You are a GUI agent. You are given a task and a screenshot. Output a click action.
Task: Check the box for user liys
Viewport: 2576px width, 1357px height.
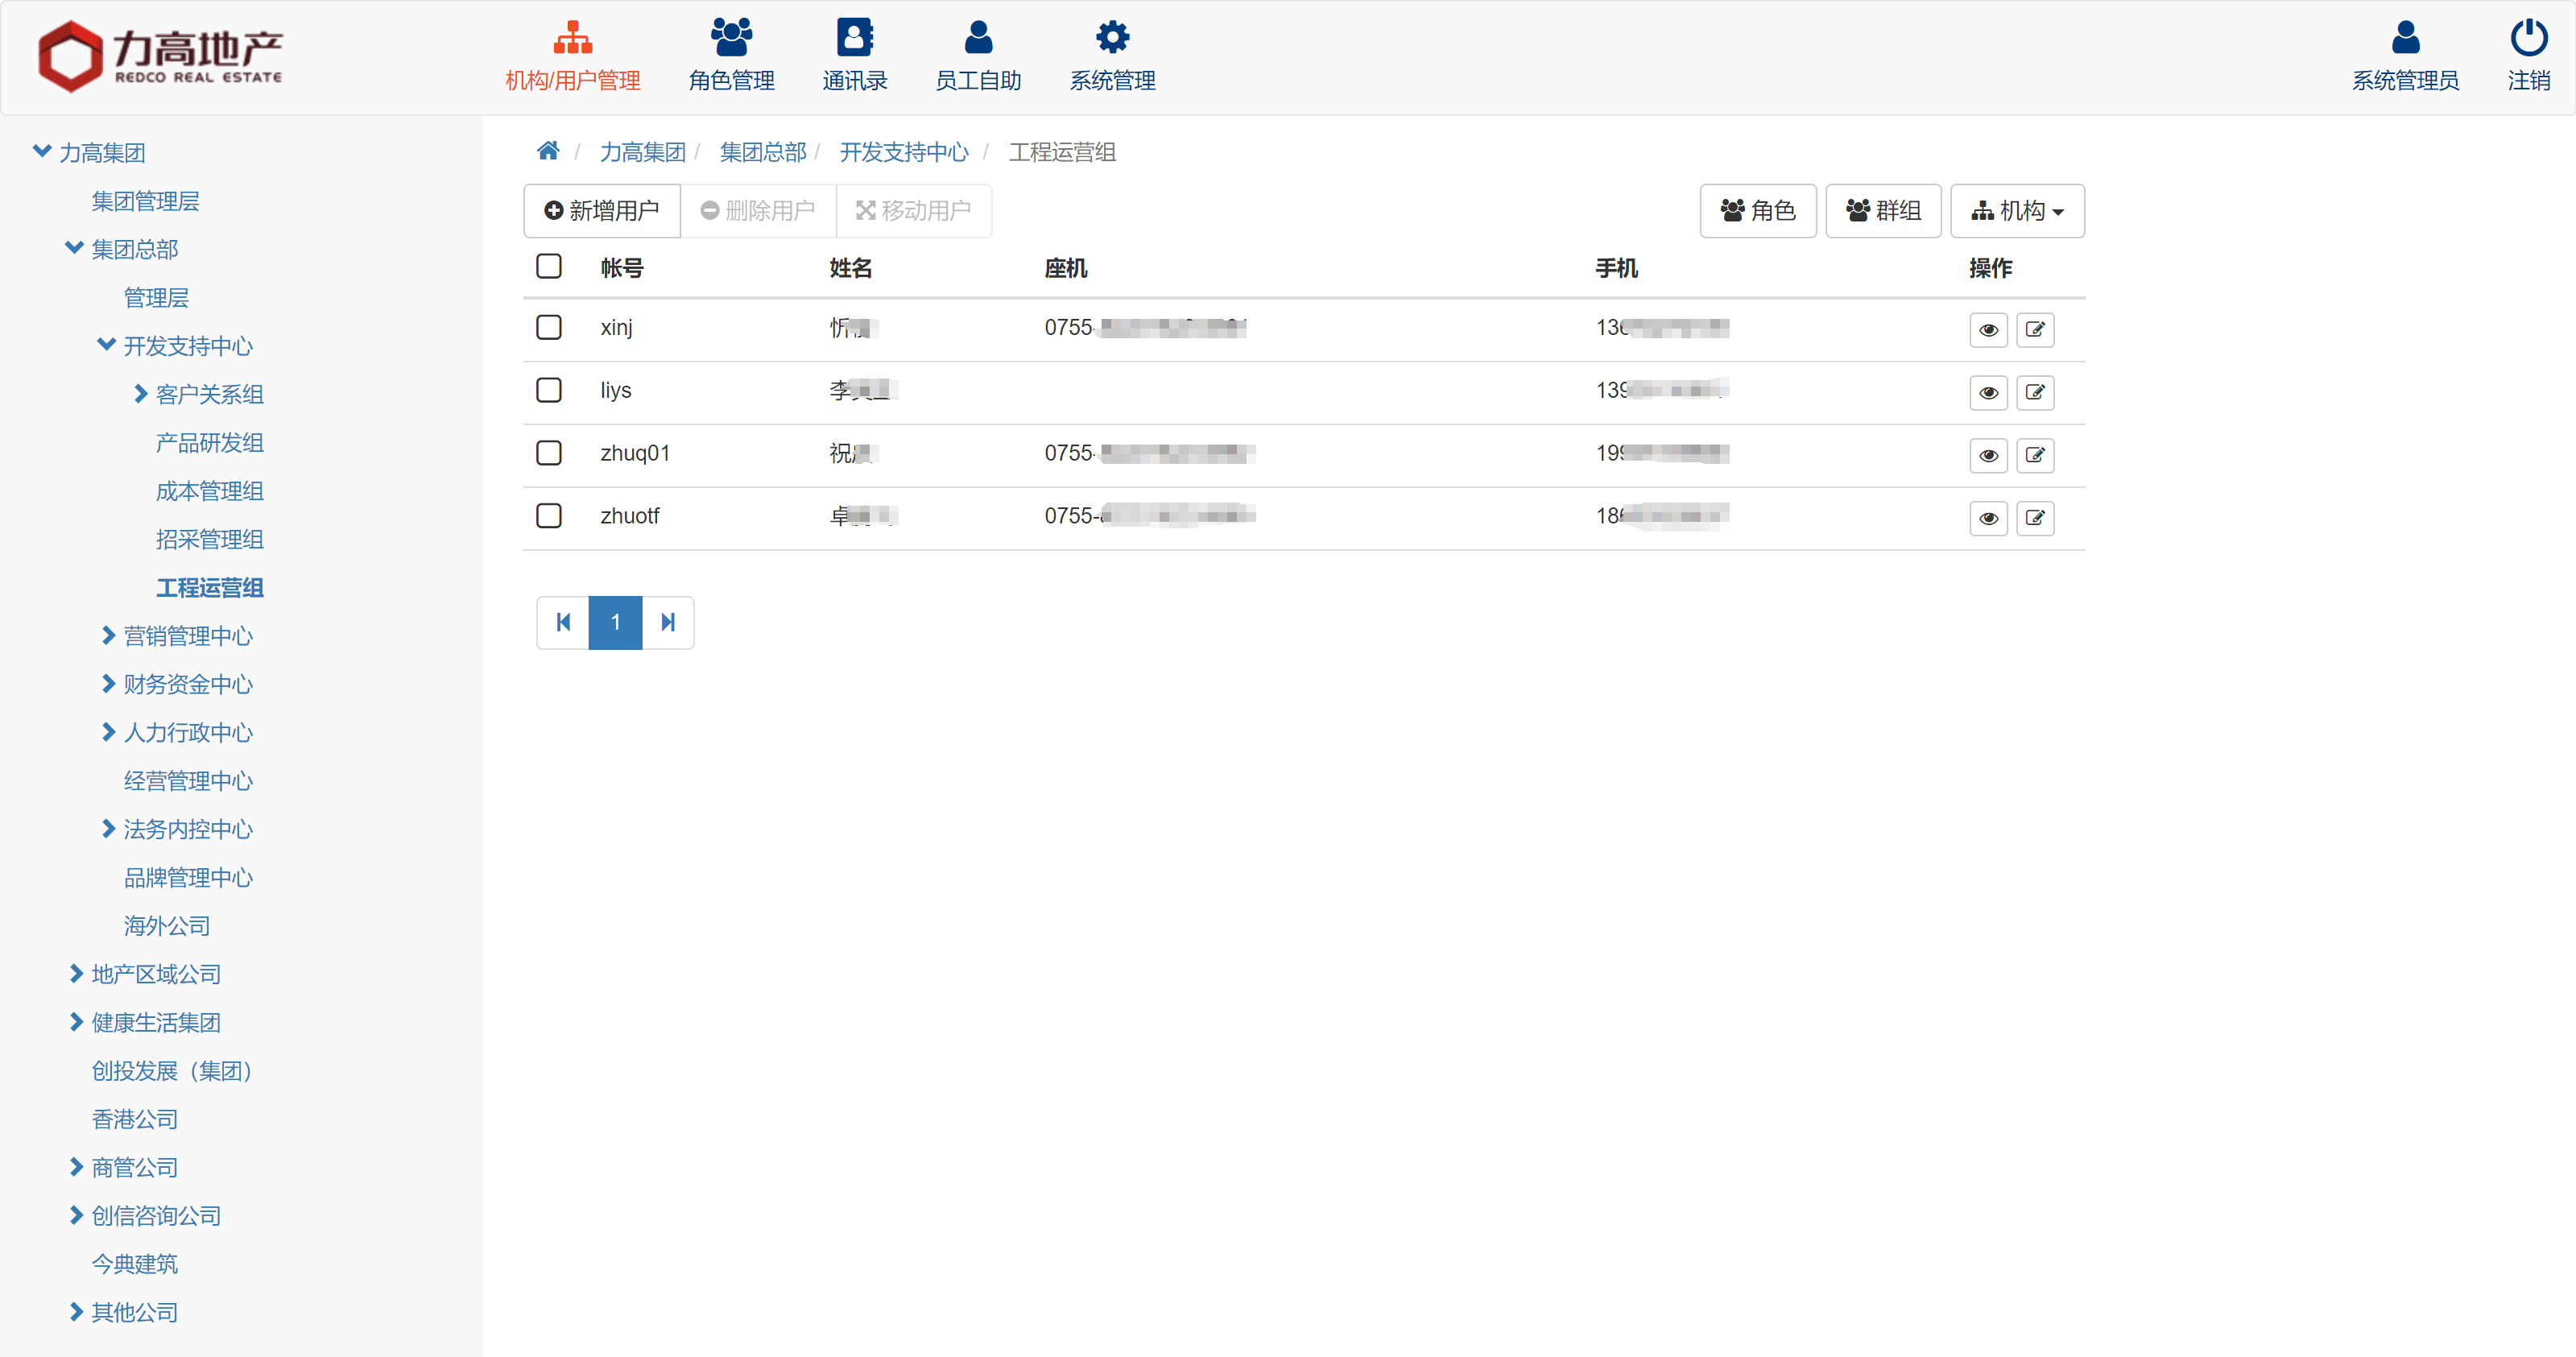(x=549, y=390)
